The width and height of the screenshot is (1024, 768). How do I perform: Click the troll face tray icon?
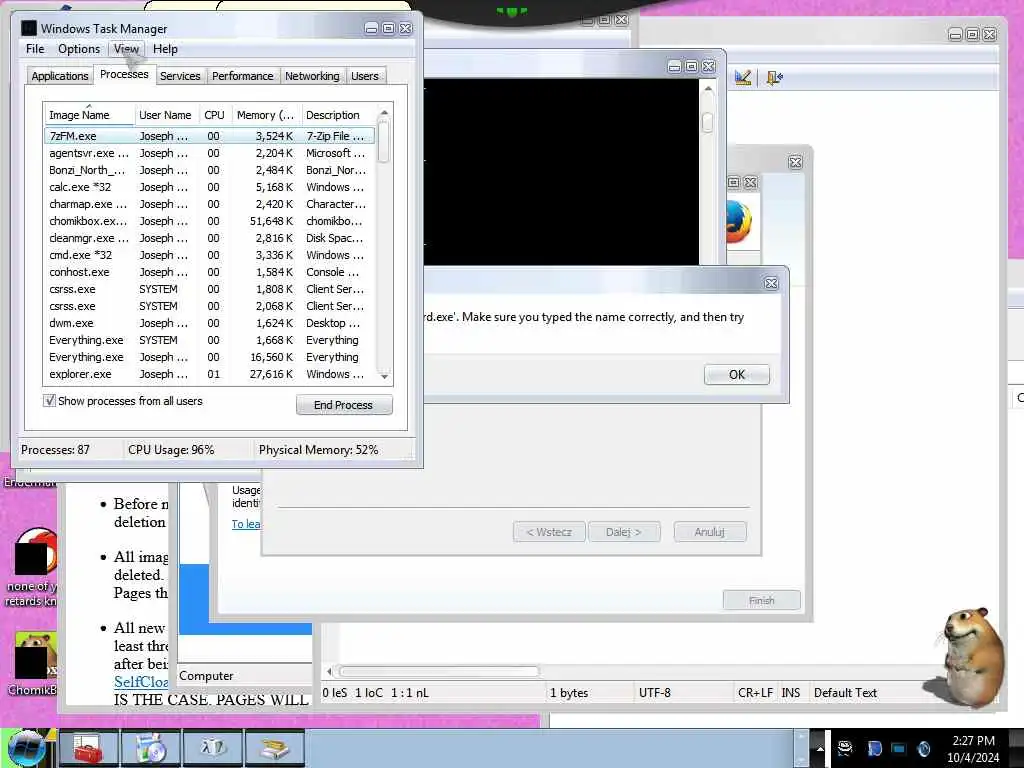(x=845, y=748)
